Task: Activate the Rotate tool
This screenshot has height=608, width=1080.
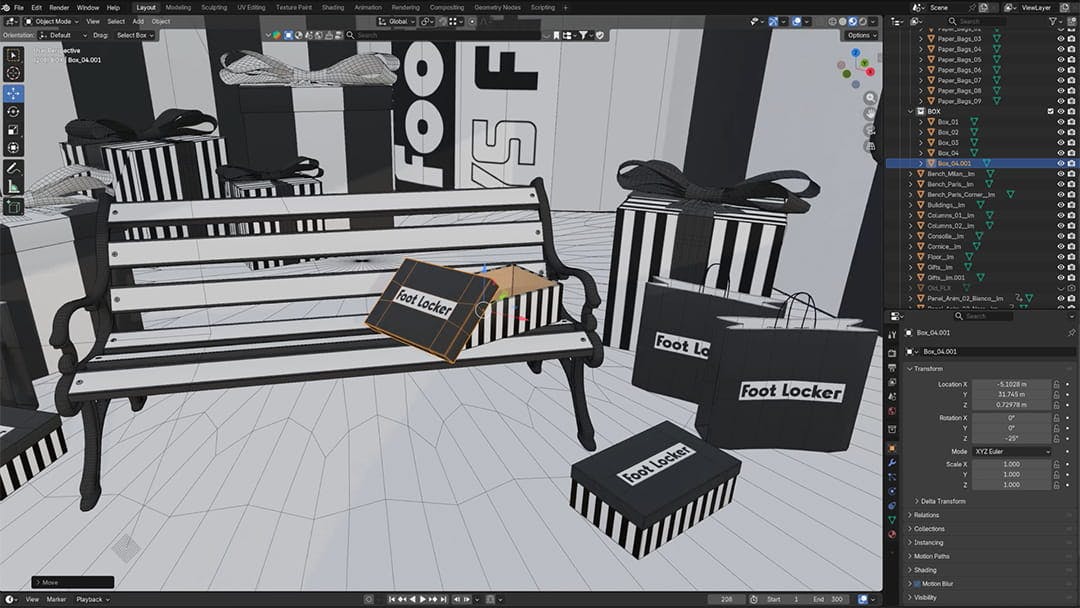Action: click(13, 111)
